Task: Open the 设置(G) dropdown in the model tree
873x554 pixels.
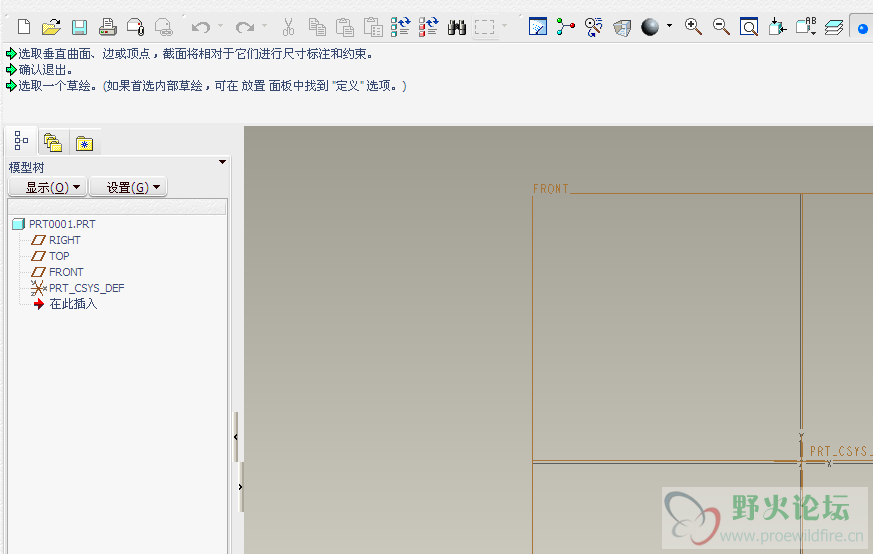Action: [x=128, y=187]
